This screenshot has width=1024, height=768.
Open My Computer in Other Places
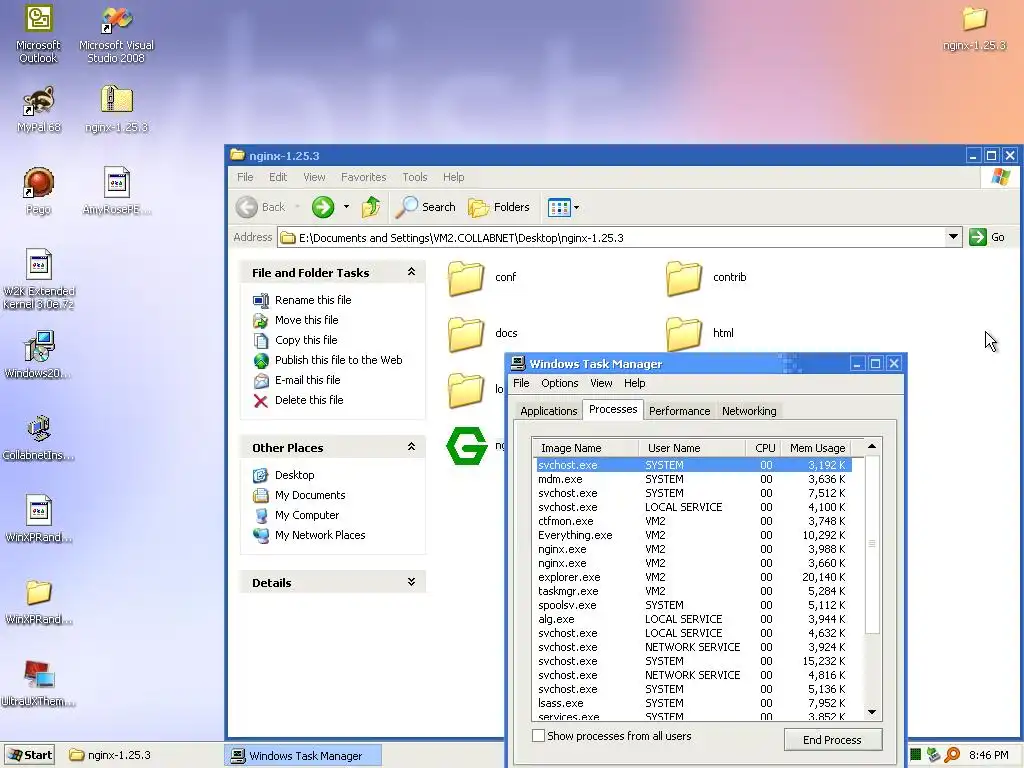click(307, 515)
